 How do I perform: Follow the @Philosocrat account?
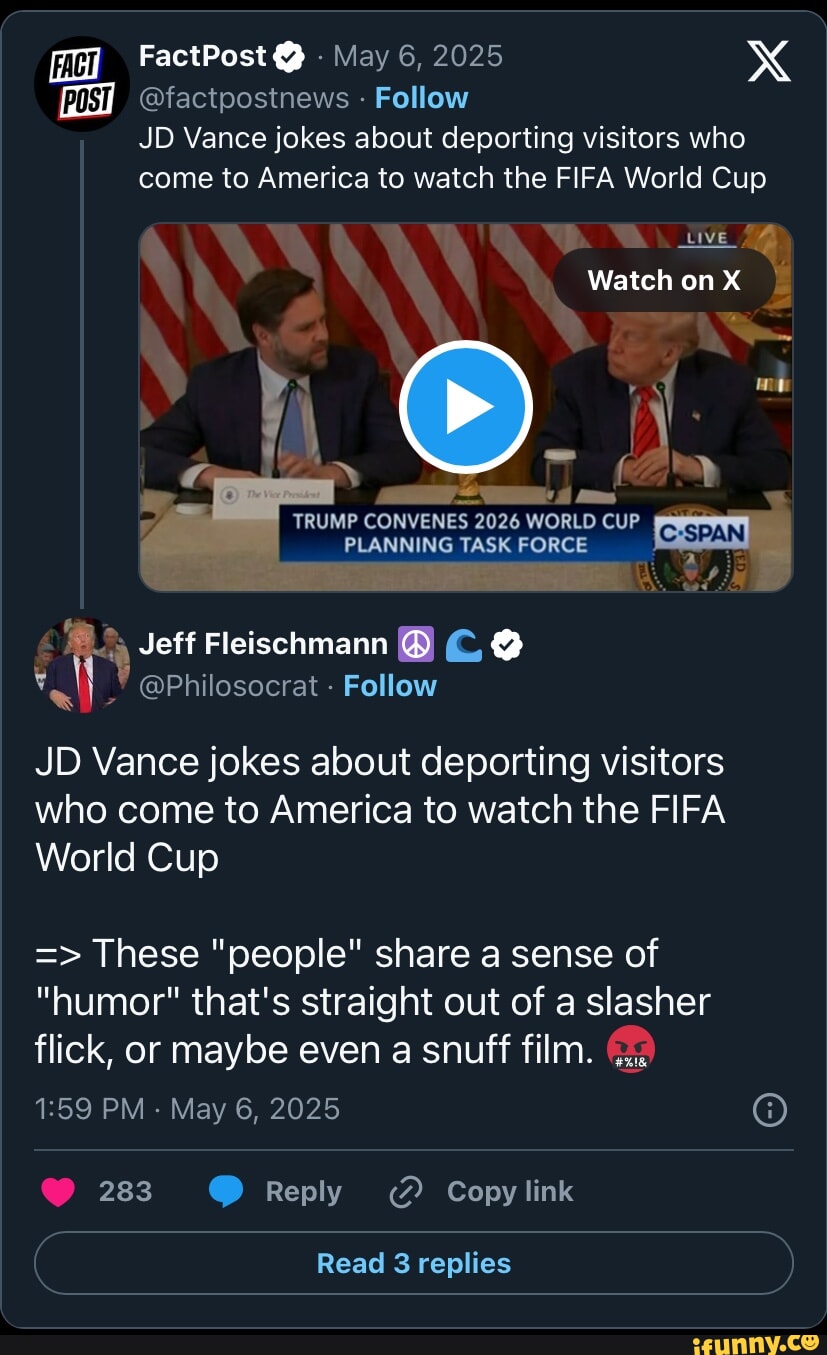coord(389,686)
